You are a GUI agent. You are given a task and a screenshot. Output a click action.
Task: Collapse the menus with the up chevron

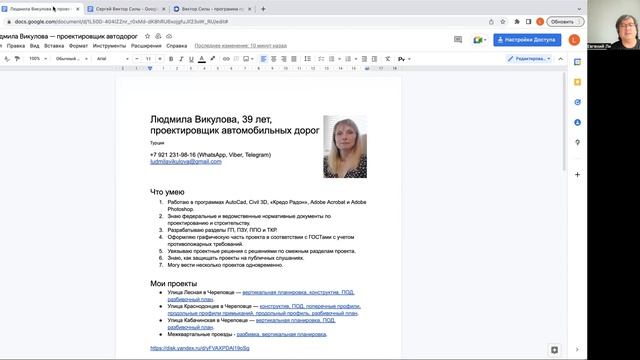click(x=561, y=59)
